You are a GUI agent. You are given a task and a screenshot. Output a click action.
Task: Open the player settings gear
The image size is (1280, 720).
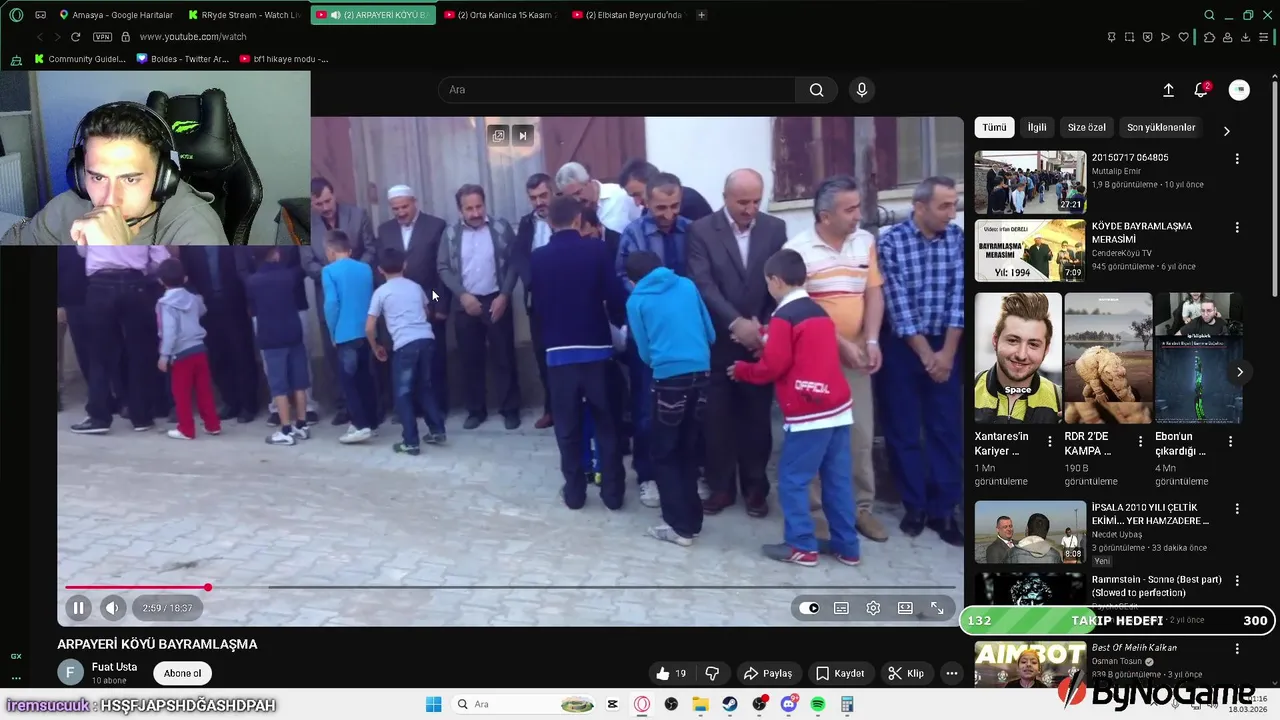[873, 608]
